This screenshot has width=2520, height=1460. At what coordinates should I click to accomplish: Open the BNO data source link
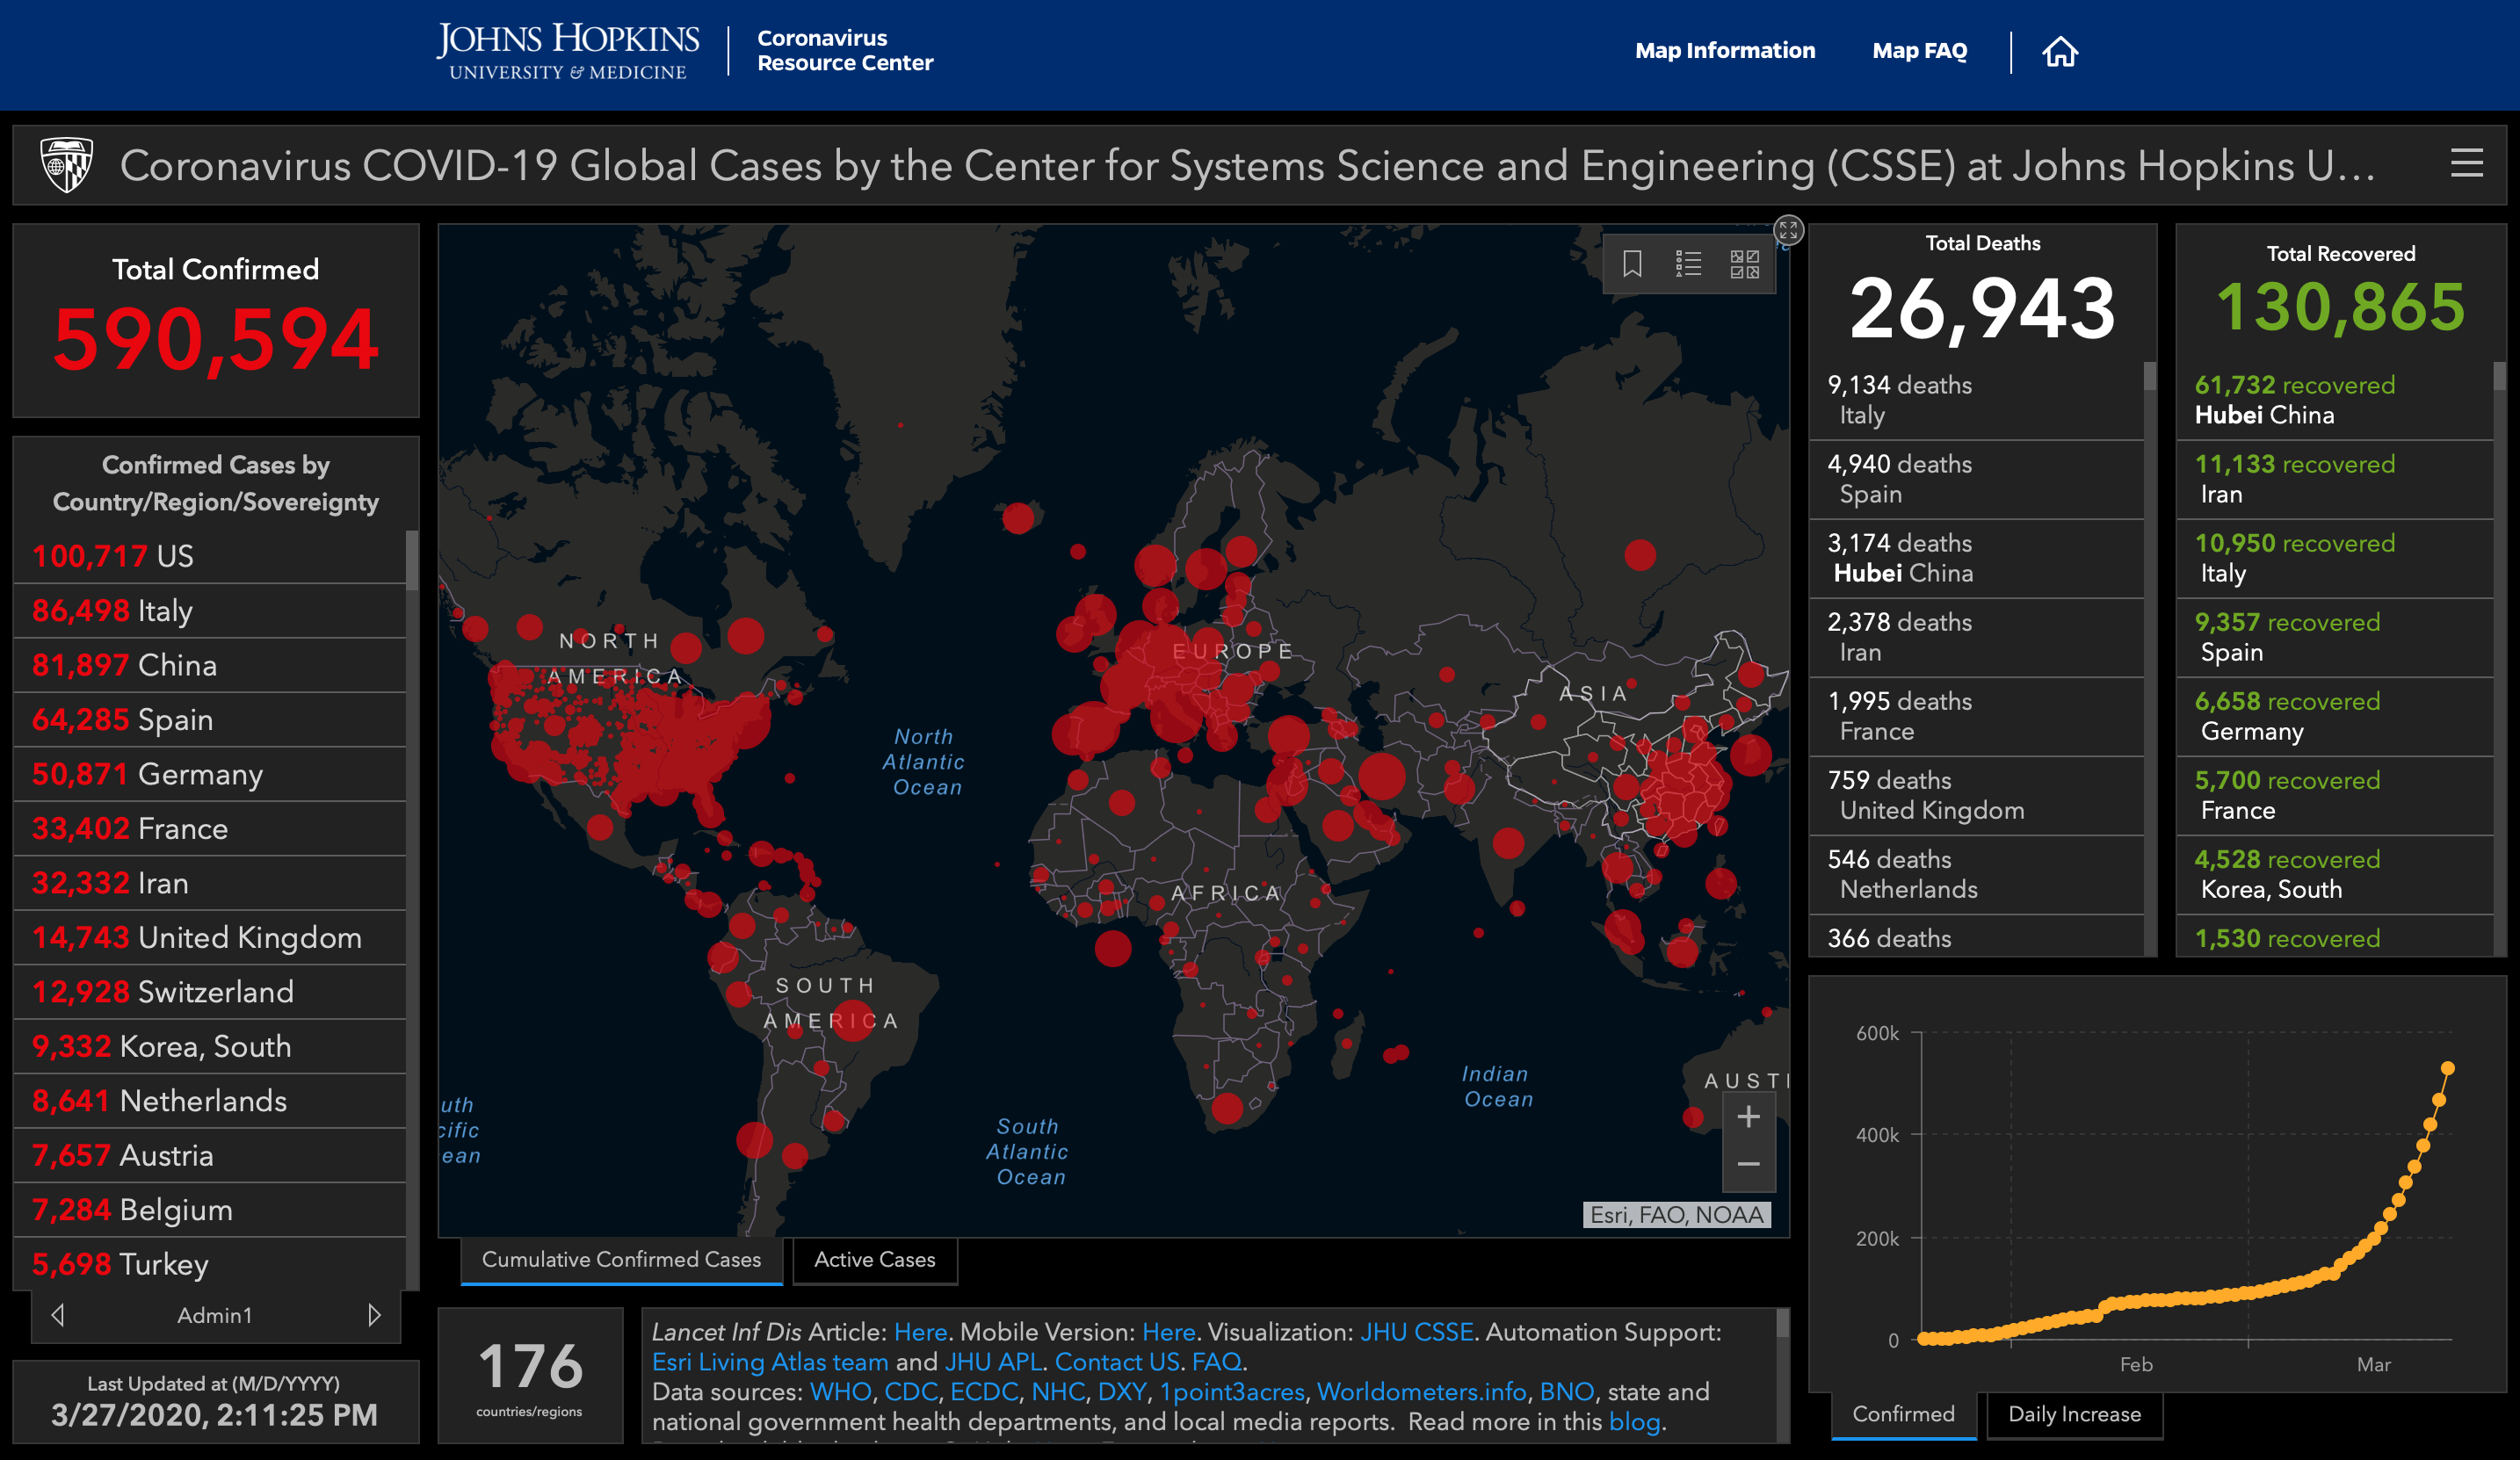[1566, 1392]
